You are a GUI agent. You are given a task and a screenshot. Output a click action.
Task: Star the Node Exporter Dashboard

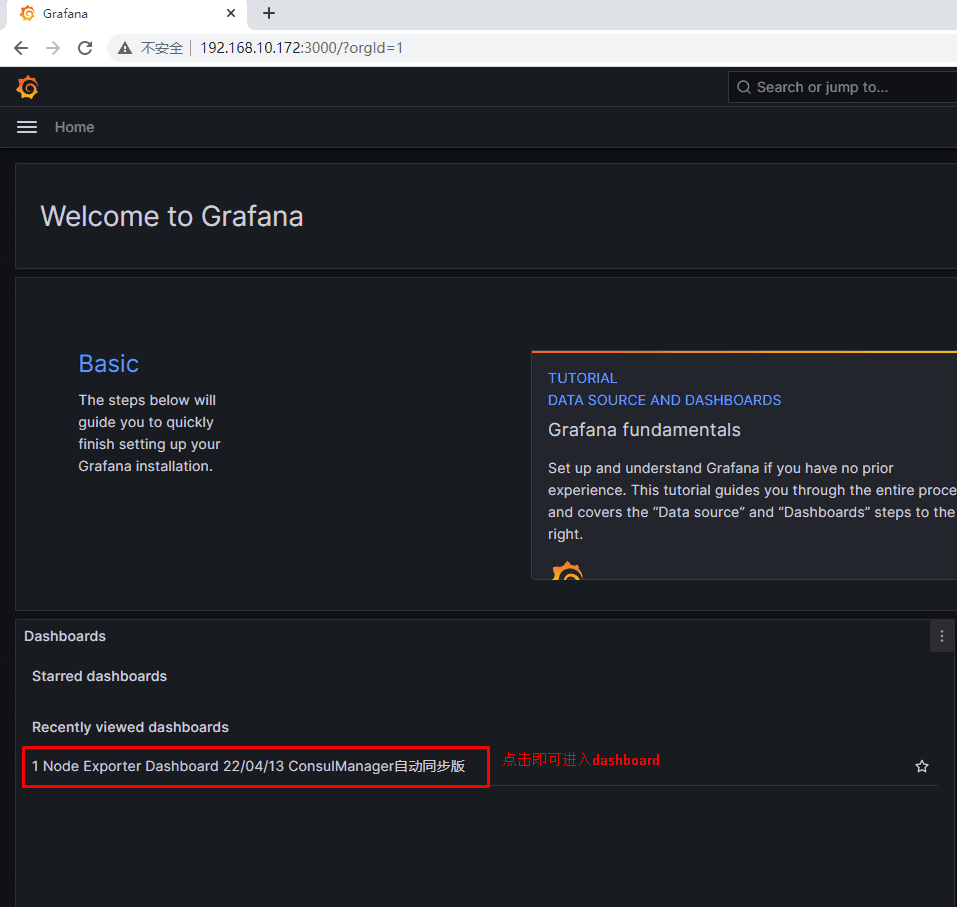(922, 767)
